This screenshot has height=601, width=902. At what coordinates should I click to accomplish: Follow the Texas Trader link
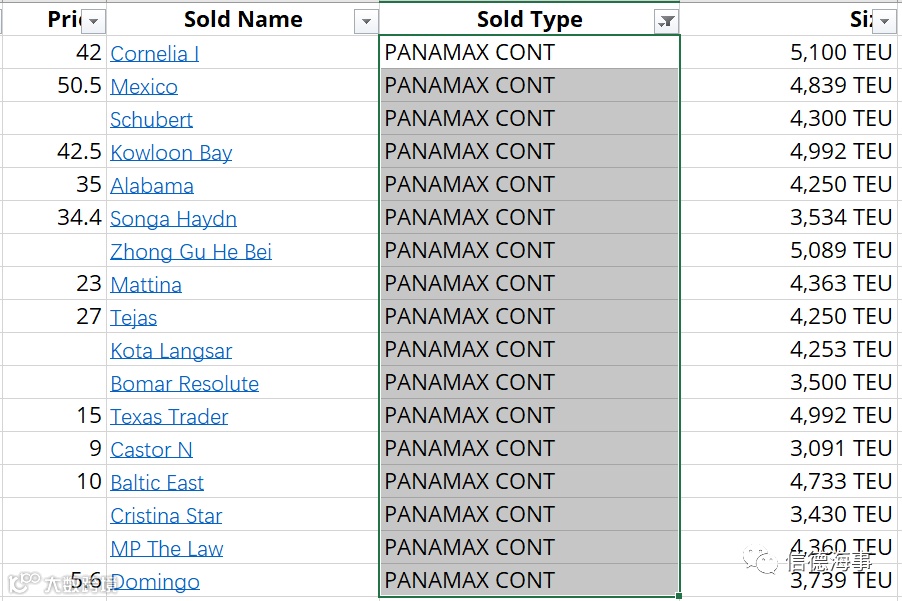(169, 417)
